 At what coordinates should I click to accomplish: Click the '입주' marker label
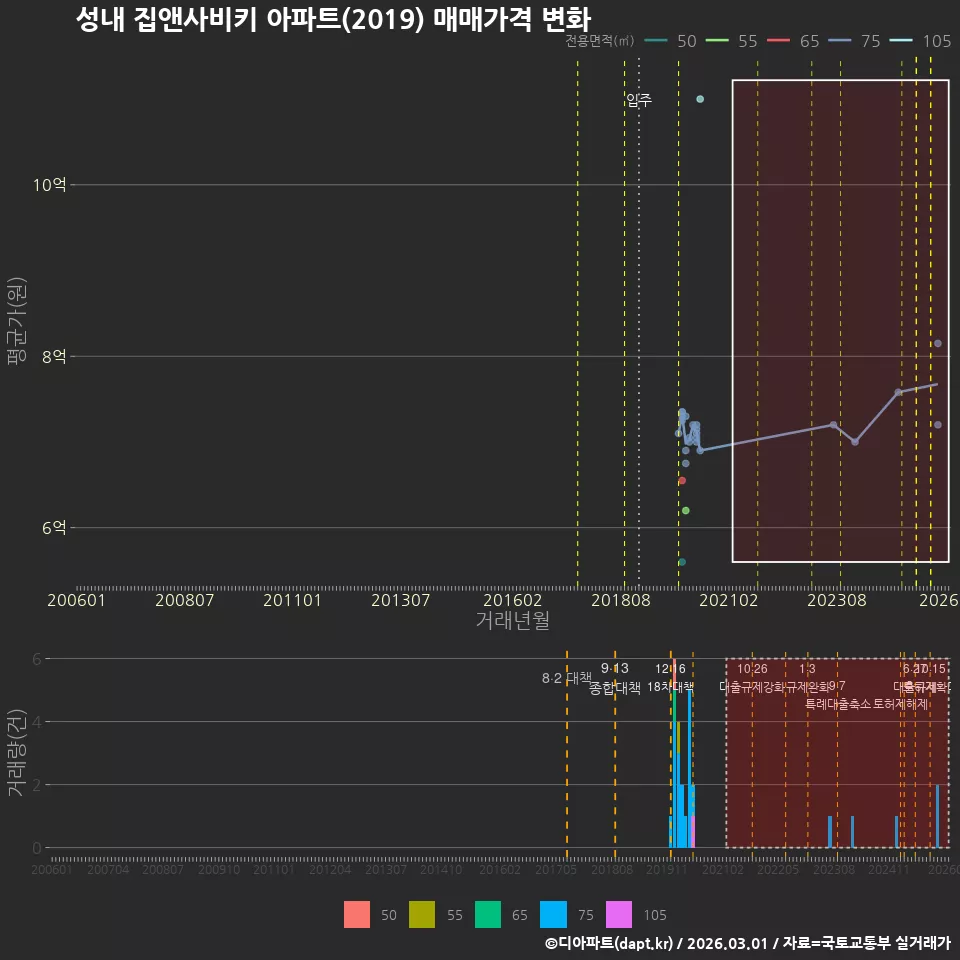click(x=639, y=100)
